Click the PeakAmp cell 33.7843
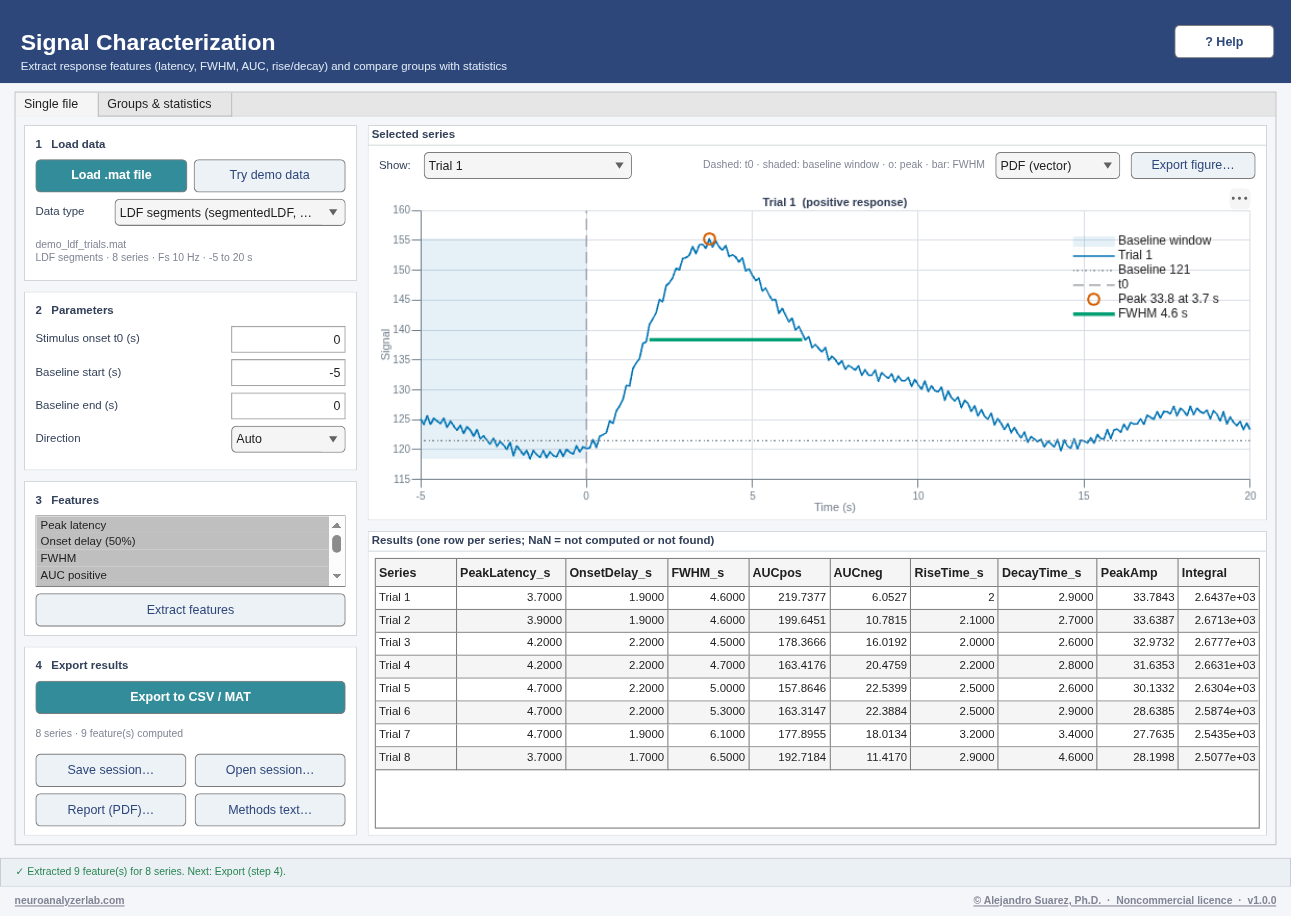Viewport: 1291px width, 916px height. pyautogui.click(x=1137, y=597)
